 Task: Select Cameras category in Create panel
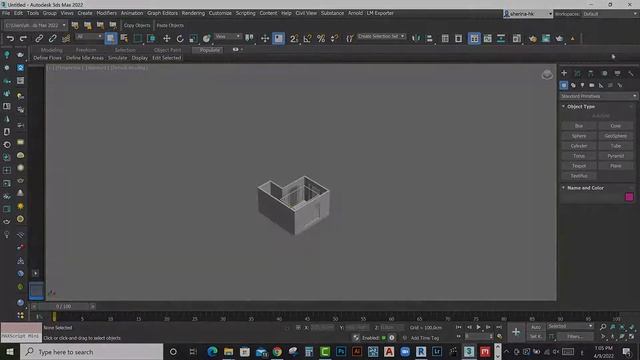click(591, 85)
